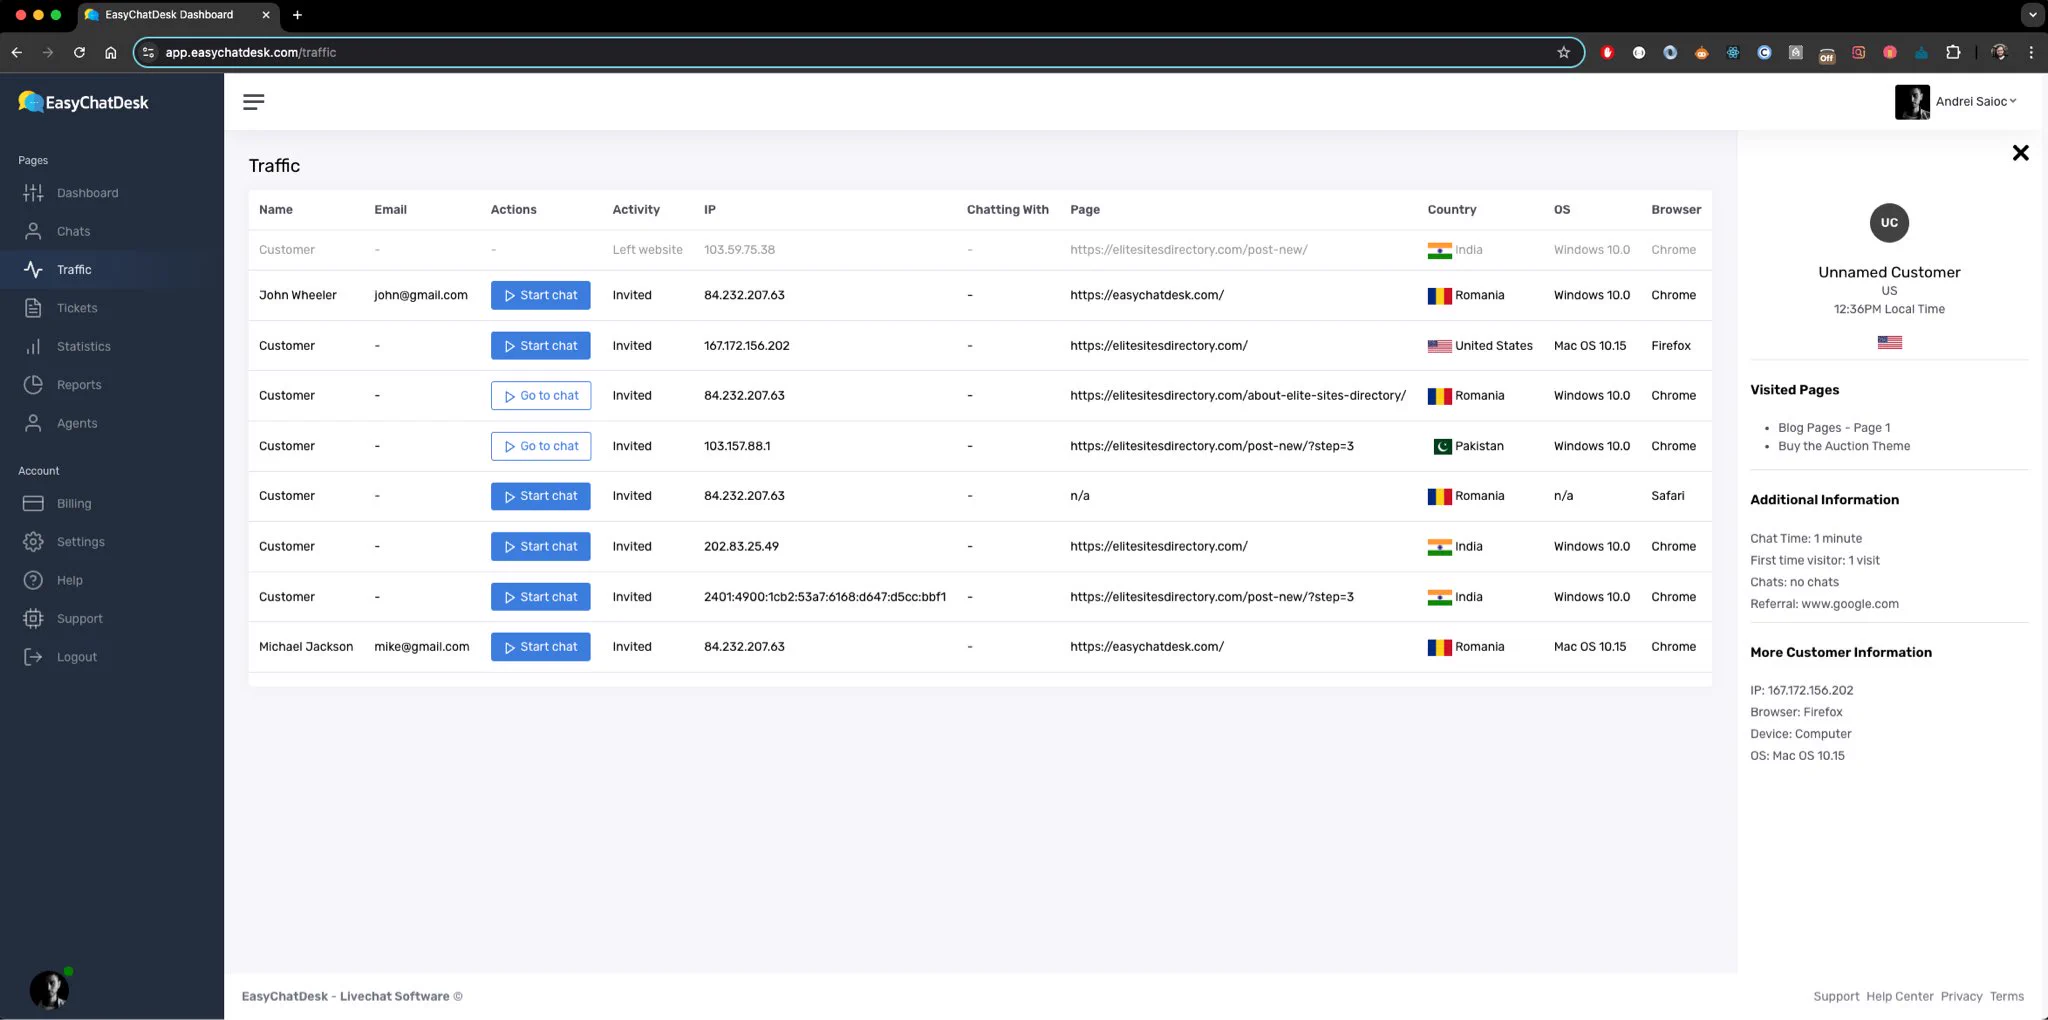Click the UC avatar circle
Image resolution: width=2048 pixels, height=1020 pixels.
pos(1889,223)
